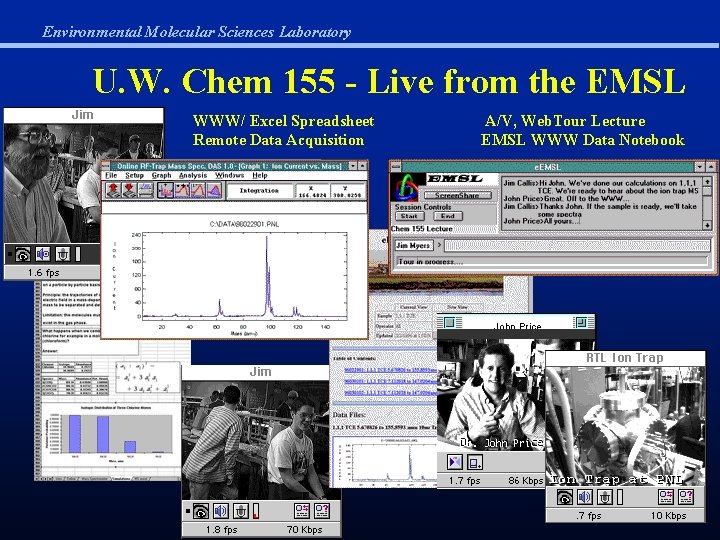720x540 pixels.
Task: Click the Jim Myers name label in eEMSL
Action: (x=414, y=246)
